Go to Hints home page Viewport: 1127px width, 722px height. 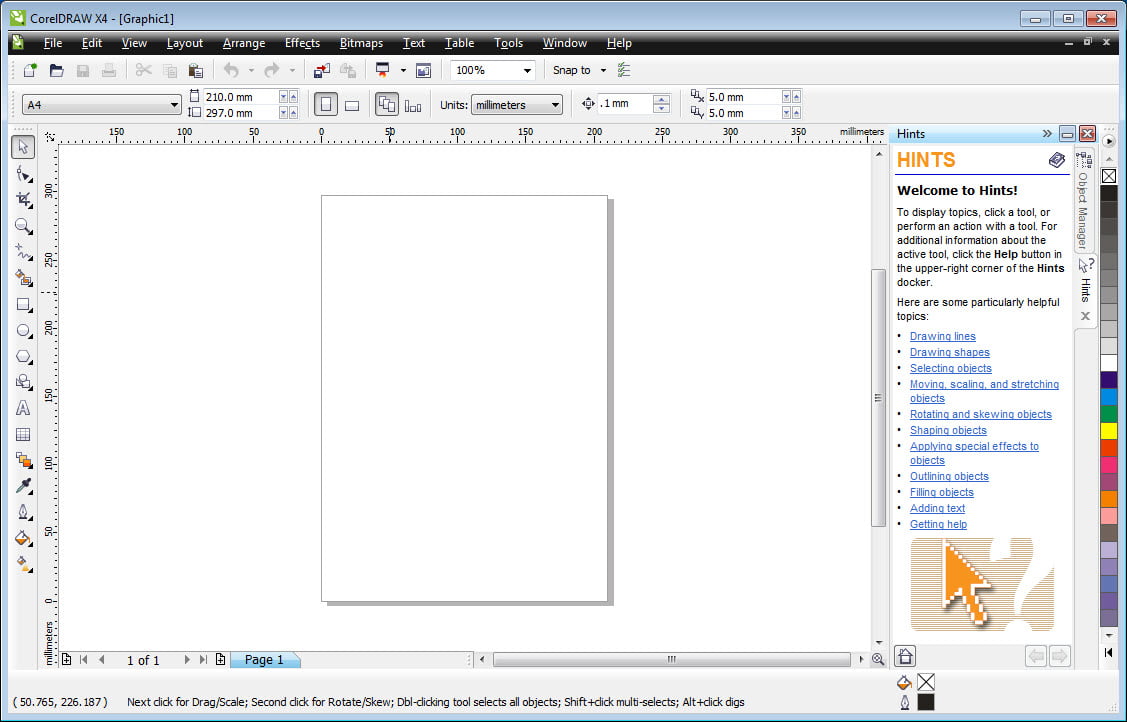coord(905,656)
